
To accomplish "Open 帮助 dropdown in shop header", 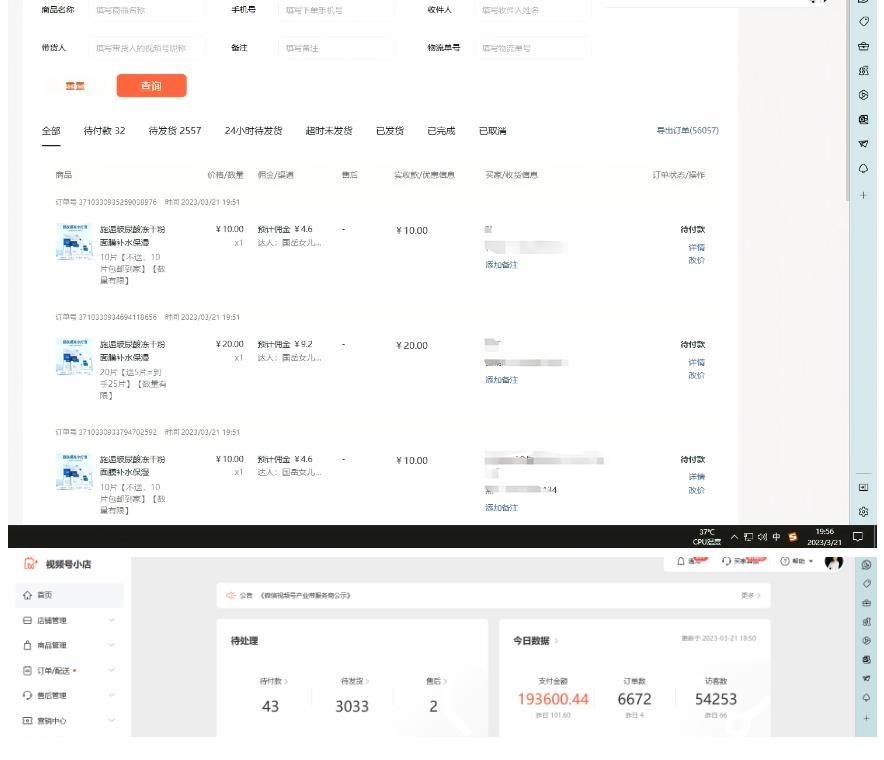I will pyautogui.click(x=797, y=562).
